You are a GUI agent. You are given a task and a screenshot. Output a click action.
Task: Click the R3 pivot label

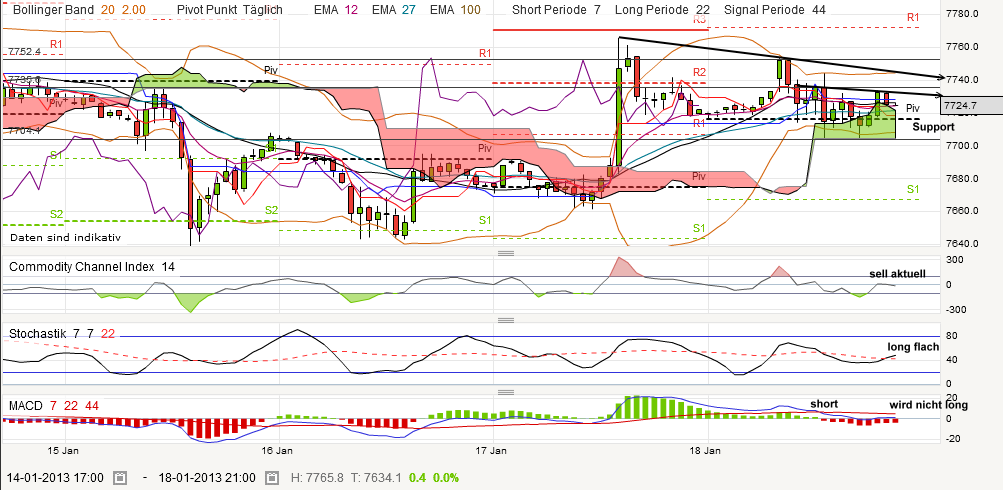pos(699,20)
